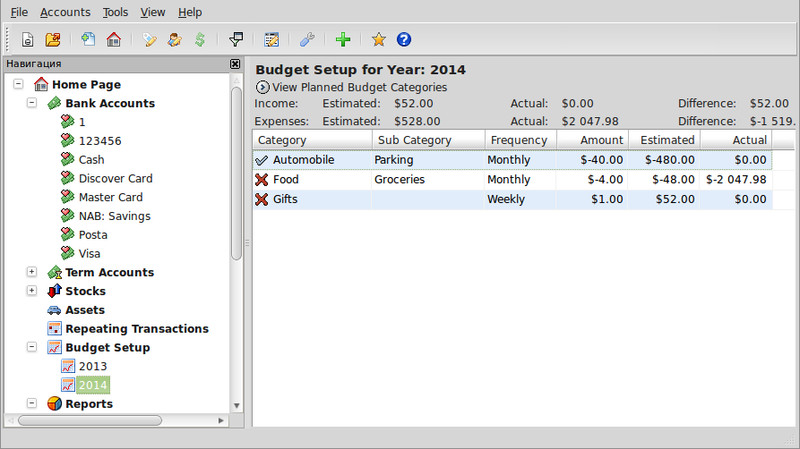Click the Stocks arrows icon
The image size is (800, 449).
coord(55,291)
